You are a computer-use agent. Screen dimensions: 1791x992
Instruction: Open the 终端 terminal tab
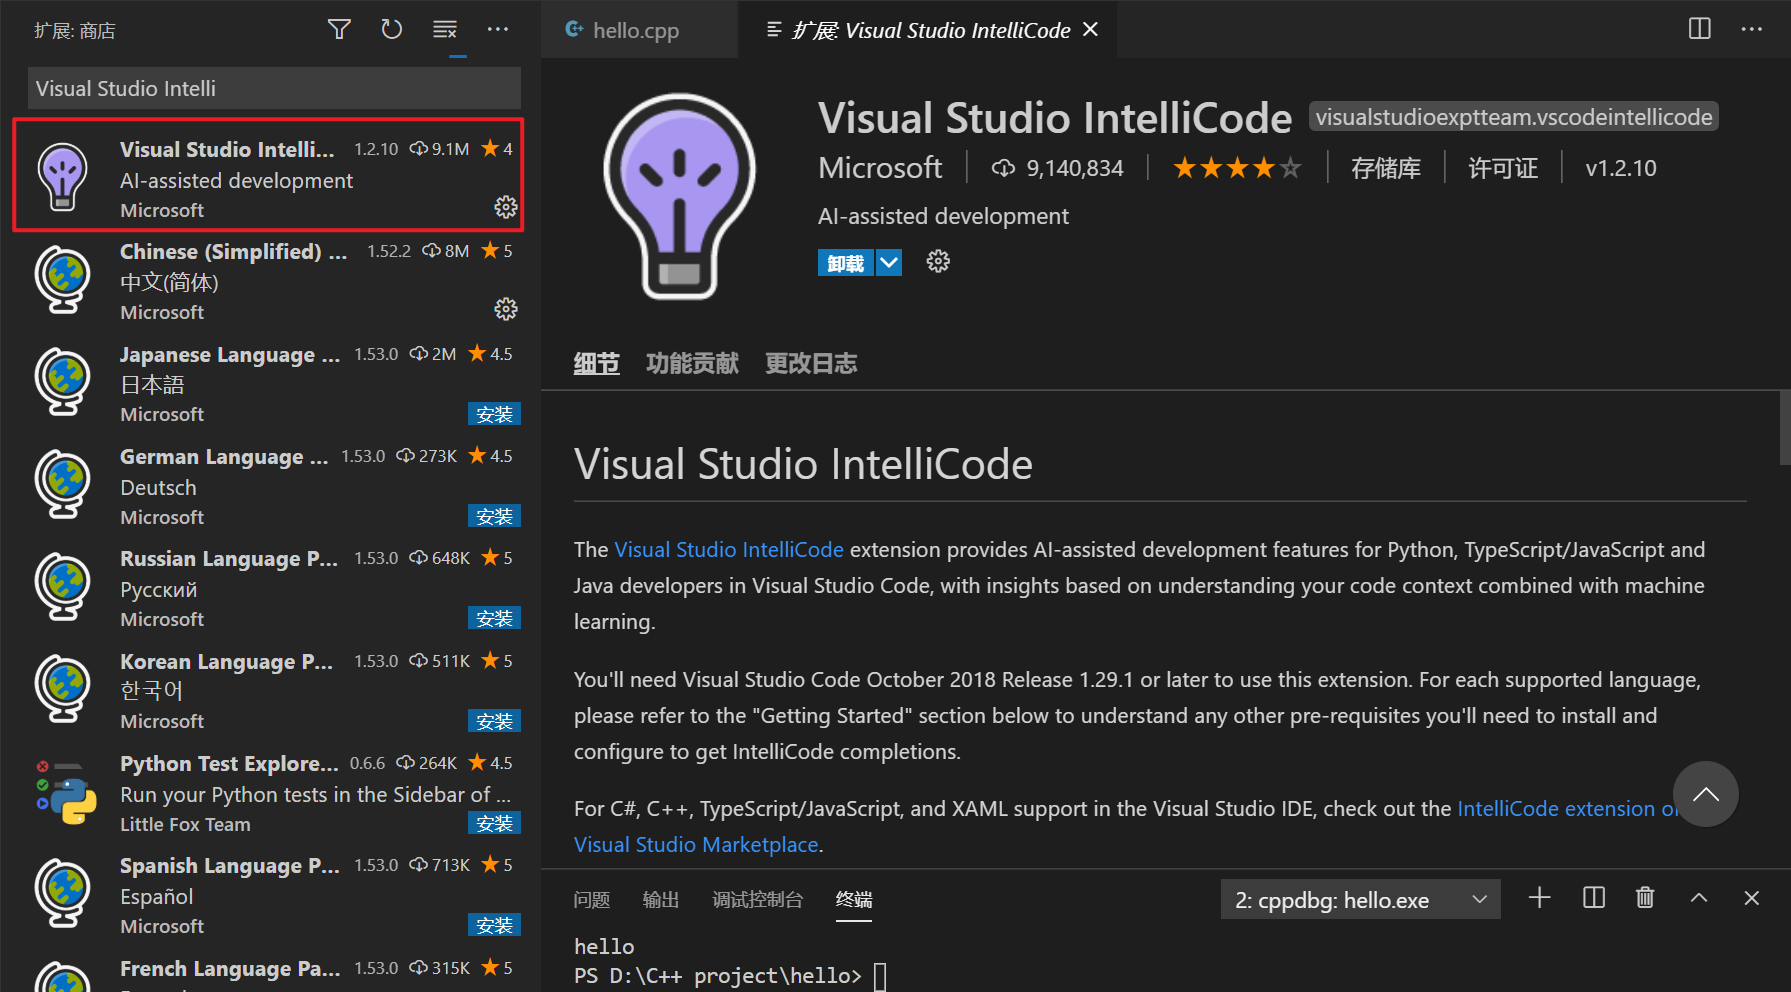[x=854, y=900]
